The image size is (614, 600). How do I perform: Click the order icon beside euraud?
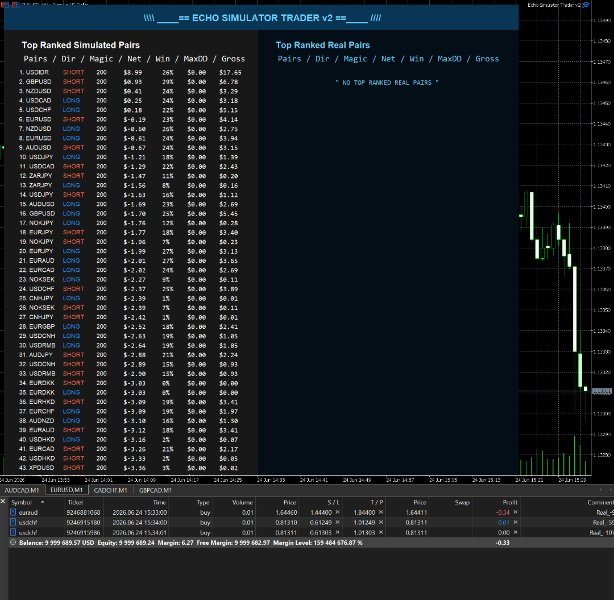pyautogui.click(x=13, y=512)
